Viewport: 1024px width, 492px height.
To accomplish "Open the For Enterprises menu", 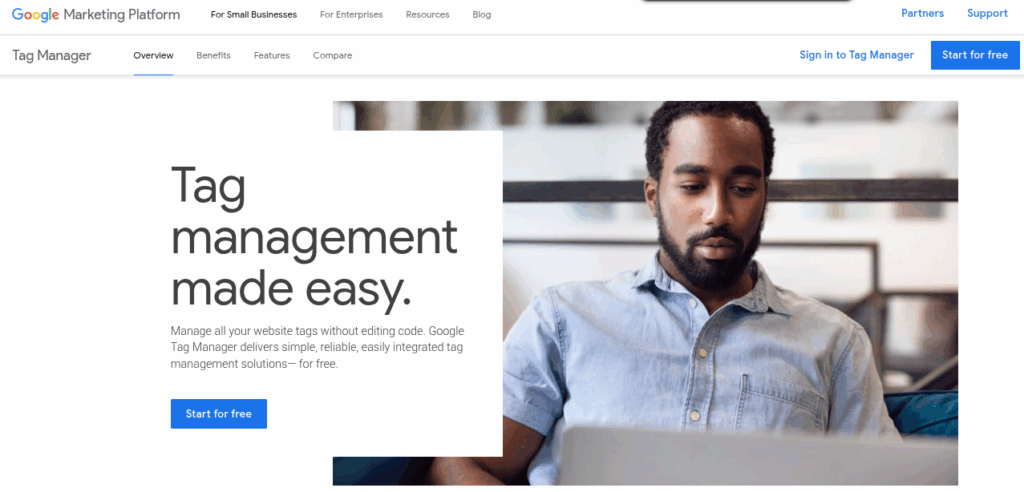I will point(351,14).
